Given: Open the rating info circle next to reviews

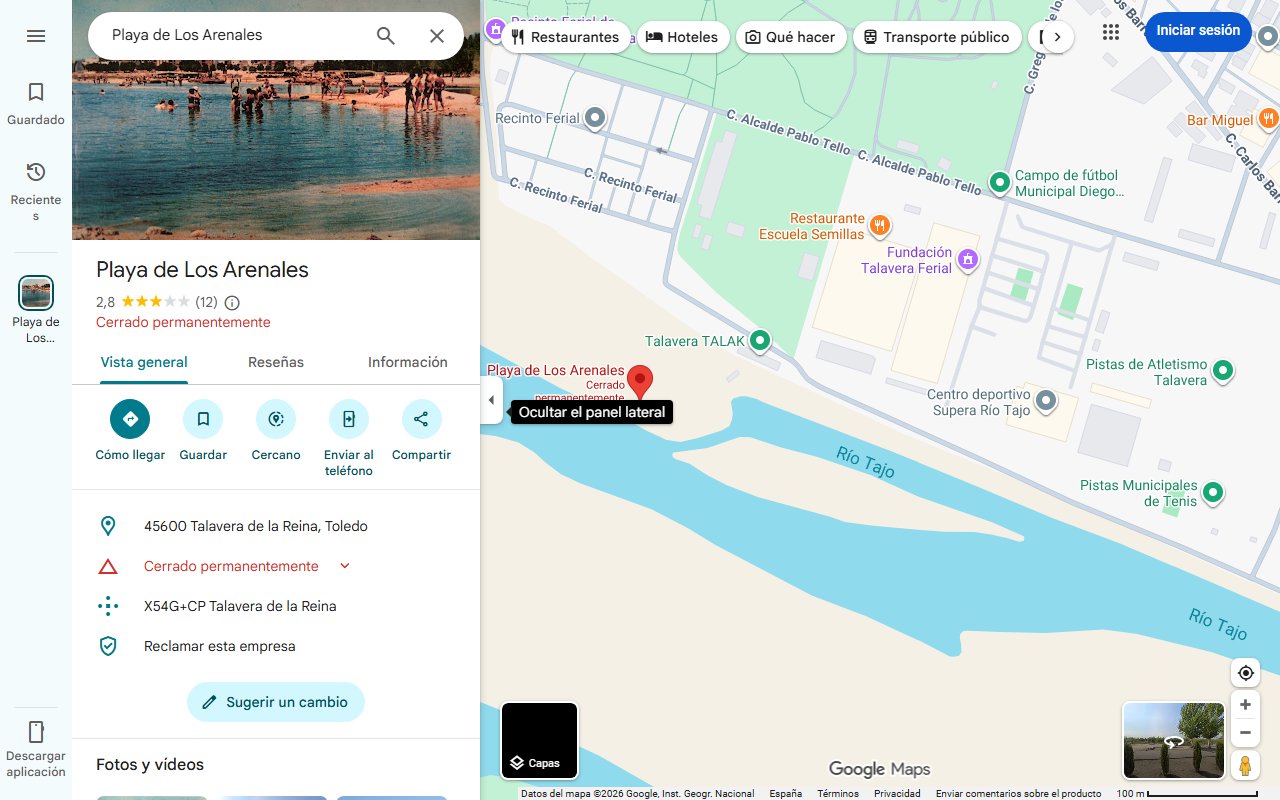Looking at the screenshot, I should [x=231, y=302].
